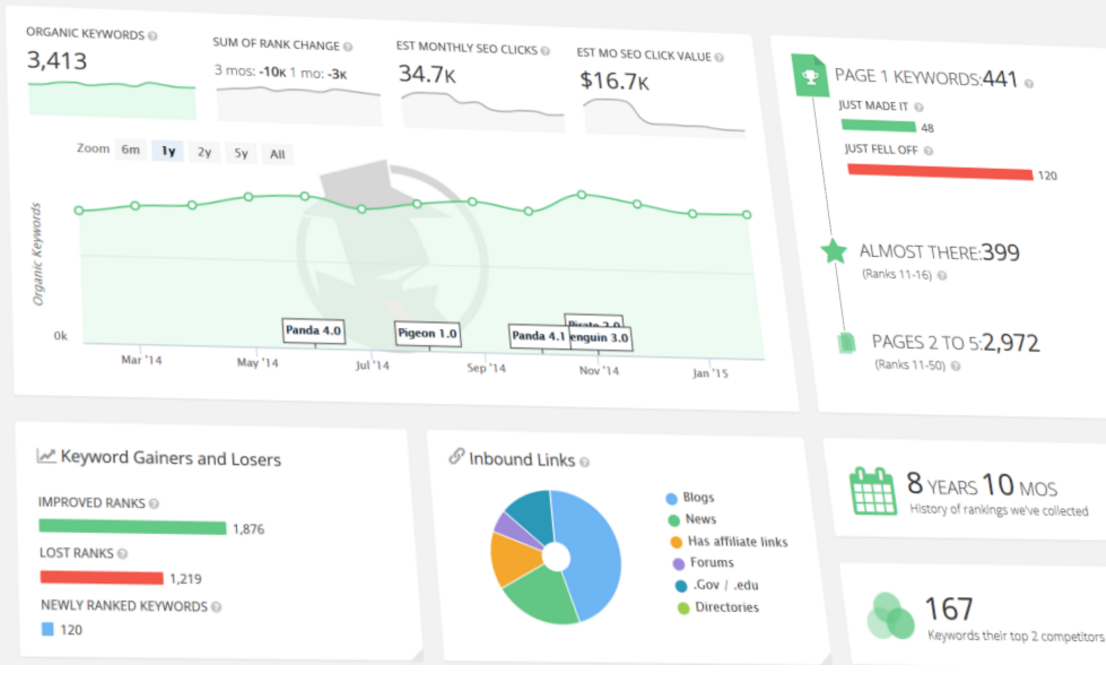
Task: Click the help icon next to Improved Ranks
Action: click(154, 504)
